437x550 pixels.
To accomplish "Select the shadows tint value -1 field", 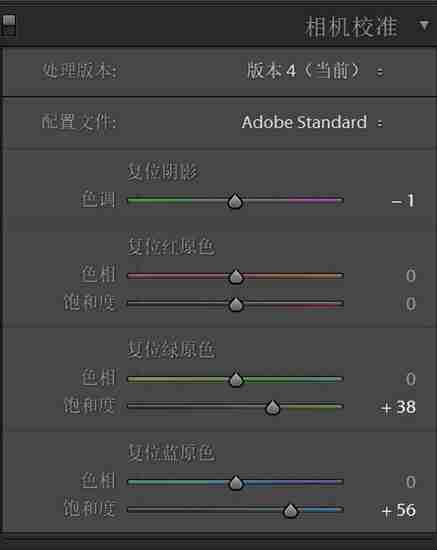I will (403, 201).
